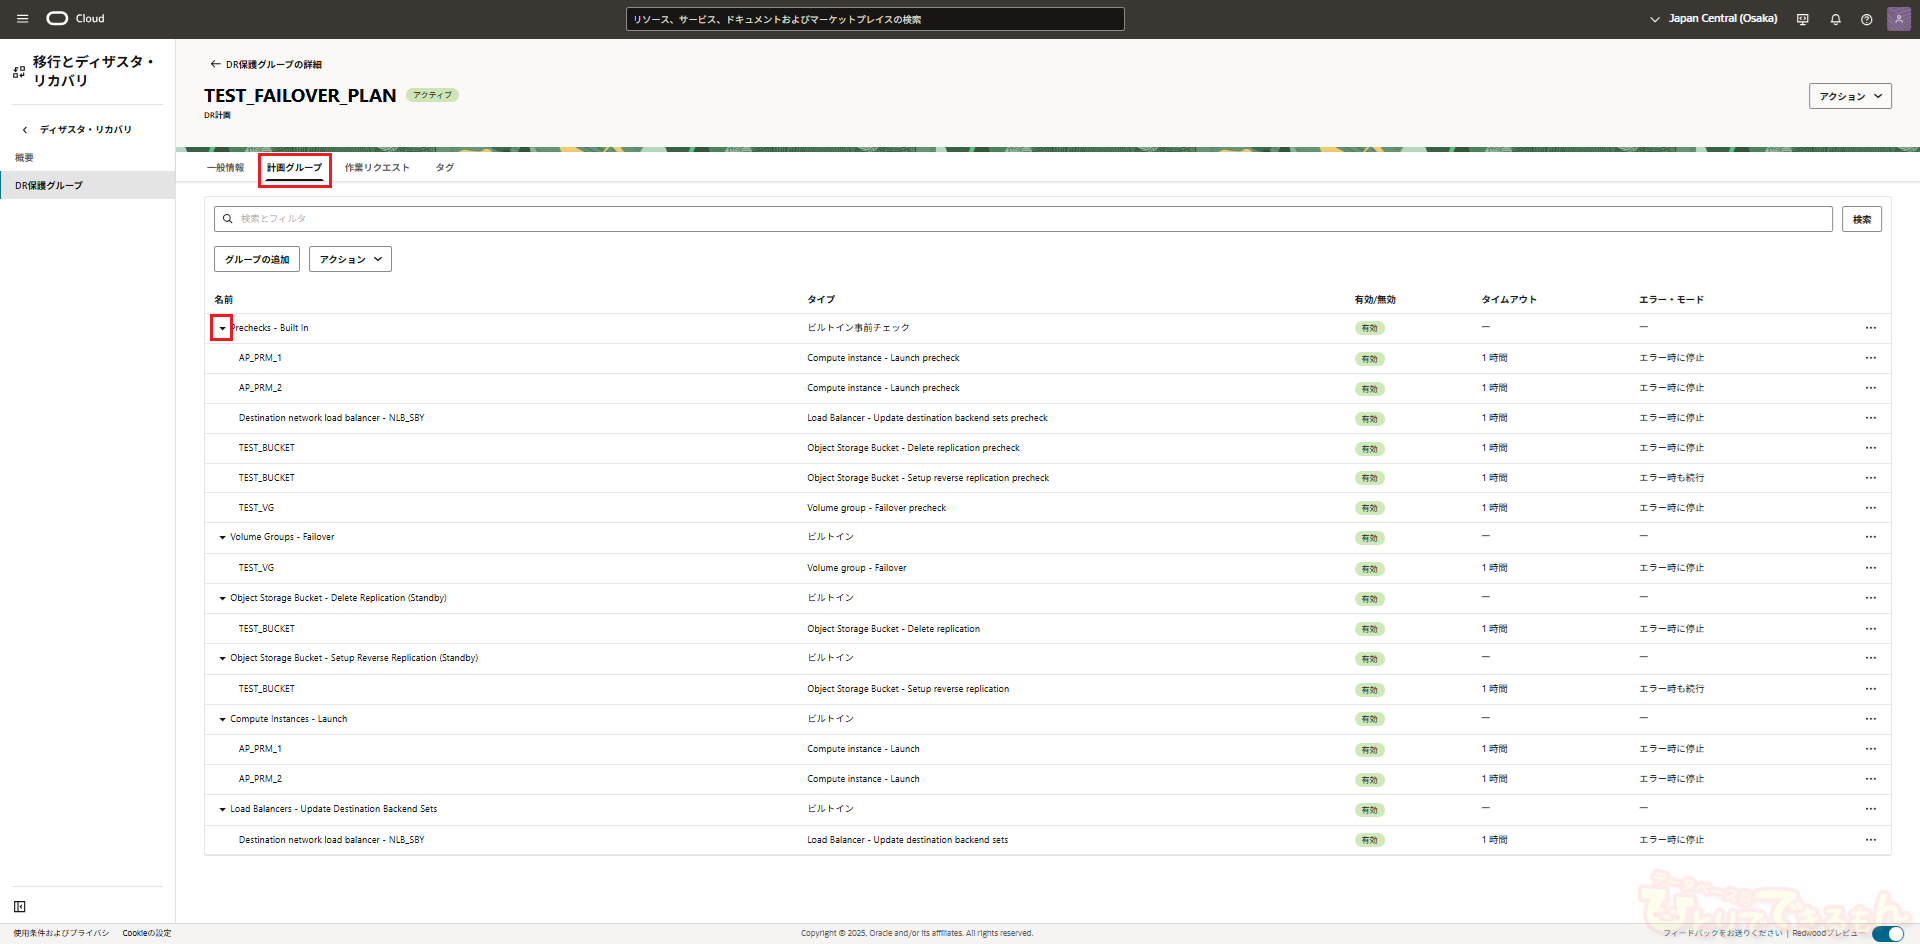Open the アクション dropdown beside グループの追加
Image resolution: width=1920 pixels, height=944 pixels.
point(350,260)
